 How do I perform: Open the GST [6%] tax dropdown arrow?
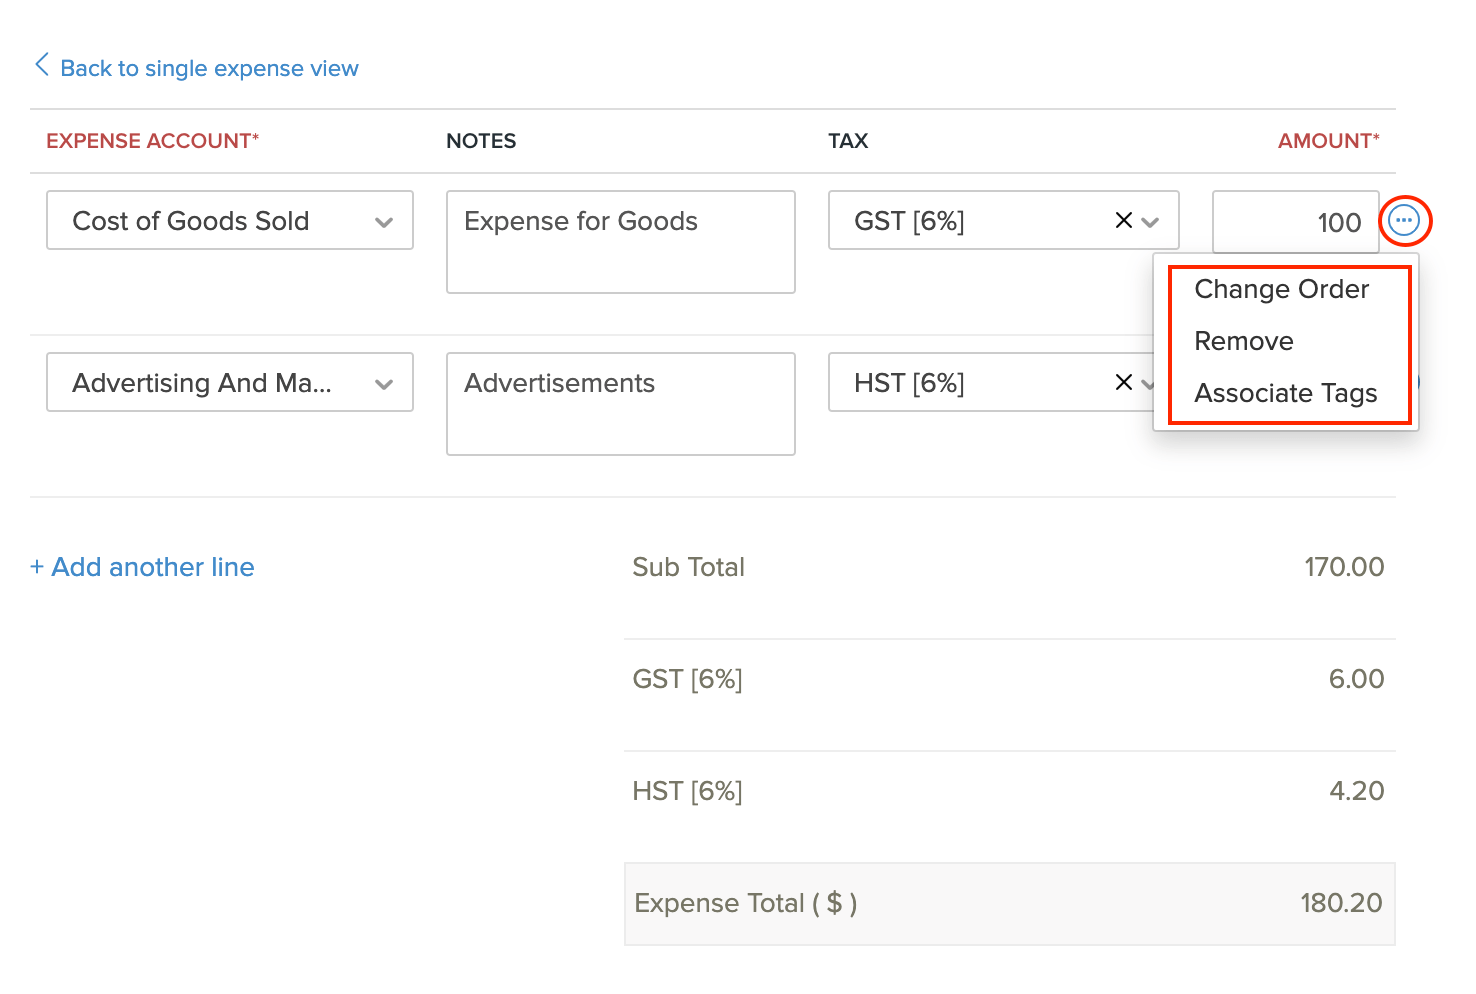(1150, 222)
